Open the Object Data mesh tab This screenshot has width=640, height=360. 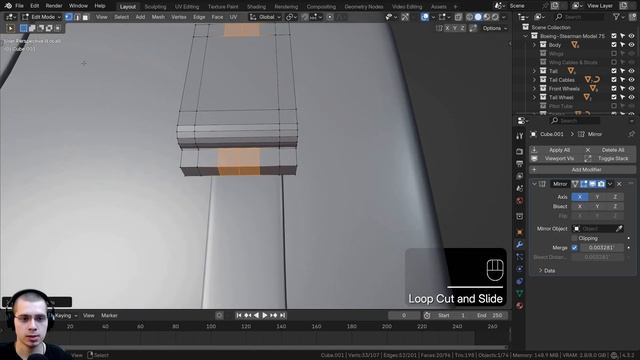click(520, 293)
